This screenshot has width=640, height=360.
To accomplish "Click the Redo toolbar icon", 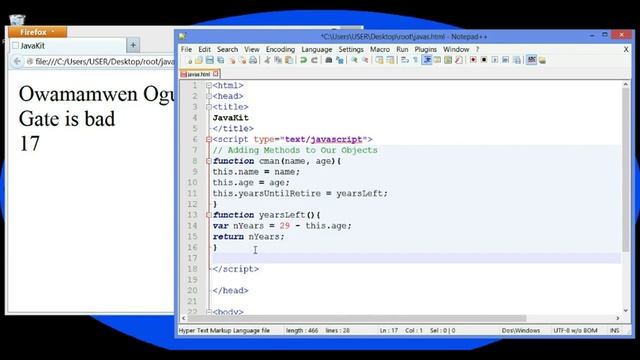I will [x=314, y=60].
